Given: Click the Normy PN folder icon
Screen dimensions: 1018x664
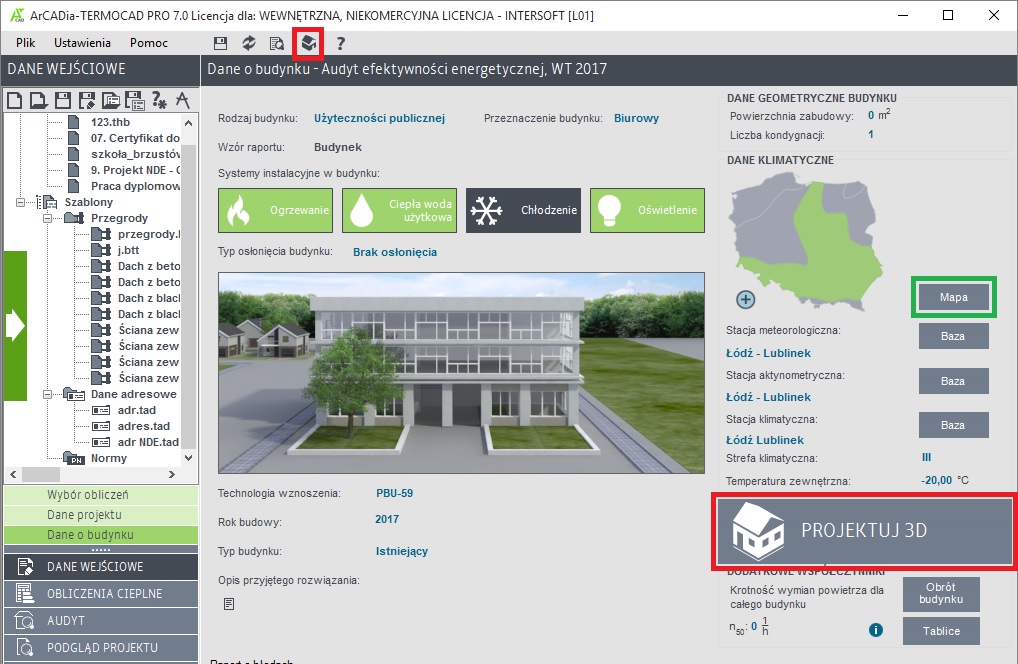Looking at the screenshot, I should point(74,458).
